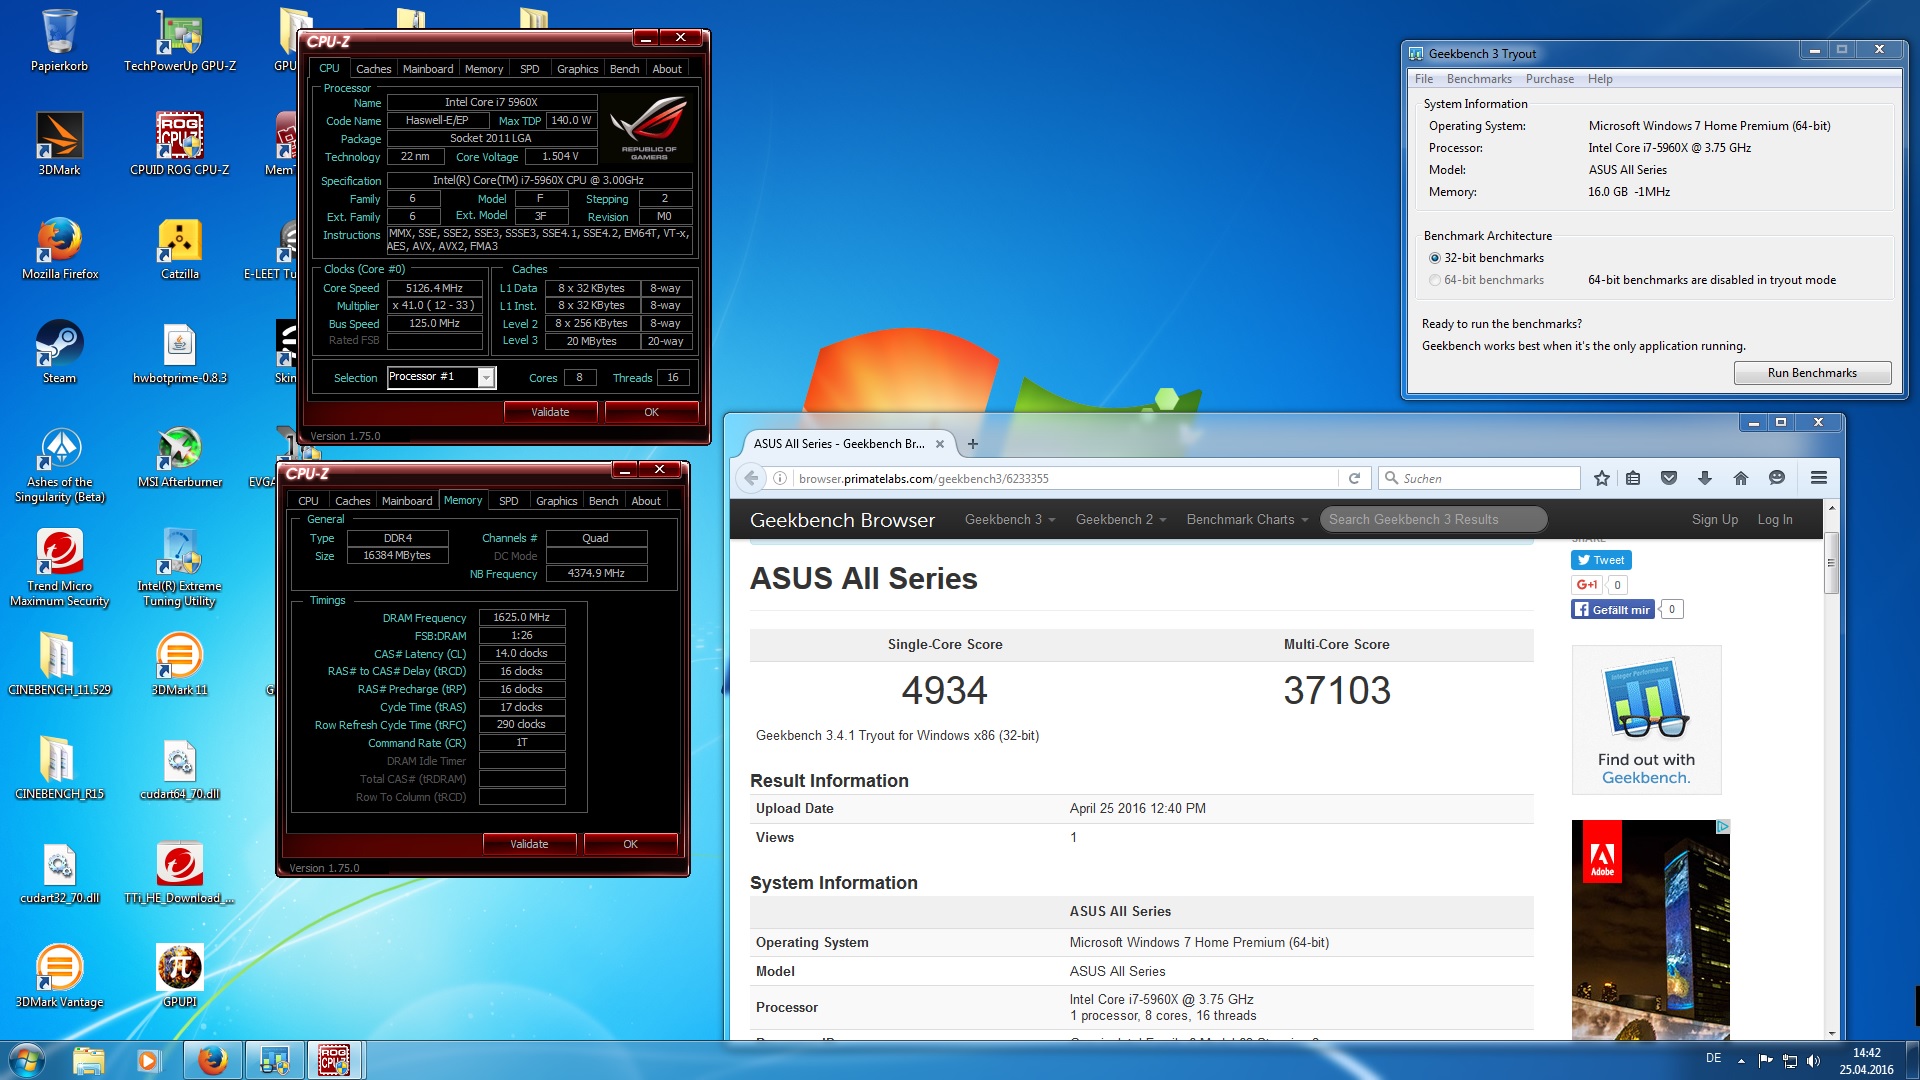Switch to Caches tab in upper CPU-Z
The width and height of the screenshot is (1920, 1080).
[373, 69]
